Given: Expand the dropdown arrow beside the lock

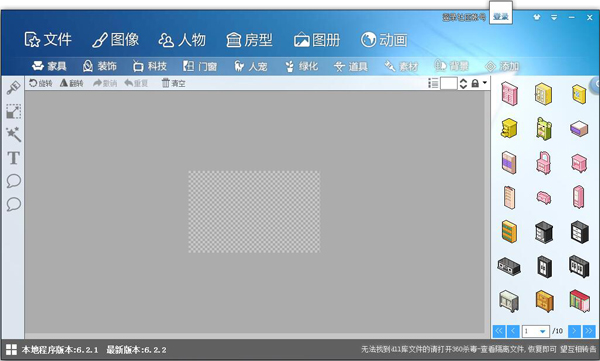Looking at the screenshot, I should (484, 83).
